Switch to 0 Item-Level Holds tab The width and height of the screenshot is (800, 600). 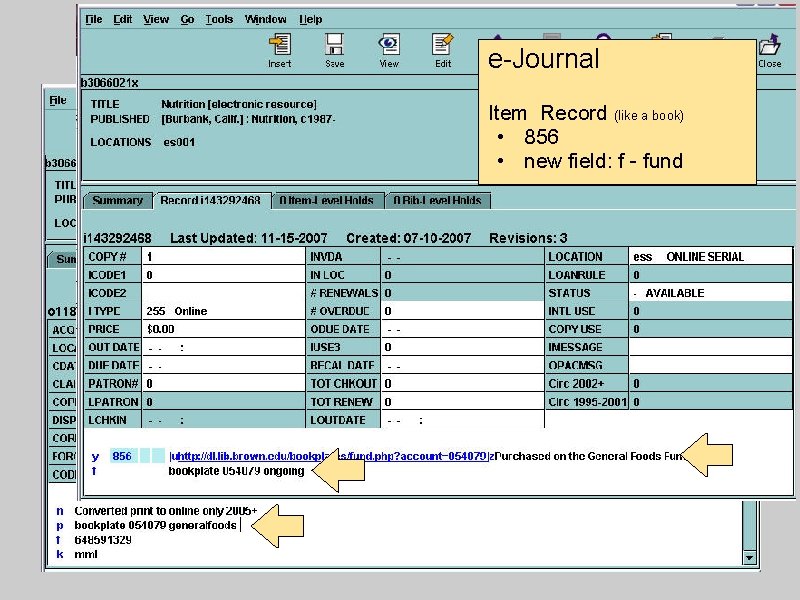(327, 200)
